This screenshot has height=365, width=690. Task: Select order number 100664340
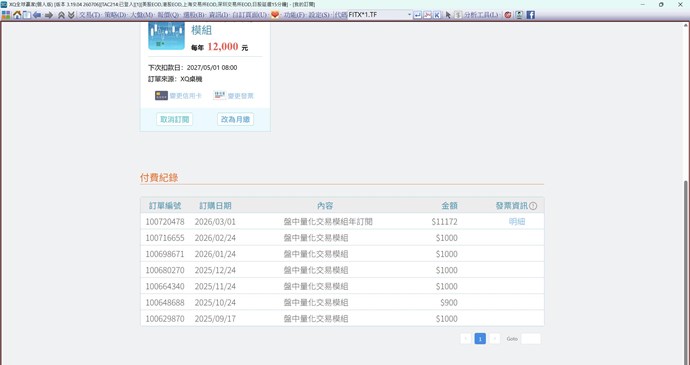pyautogui.click(x=165, y=287)
